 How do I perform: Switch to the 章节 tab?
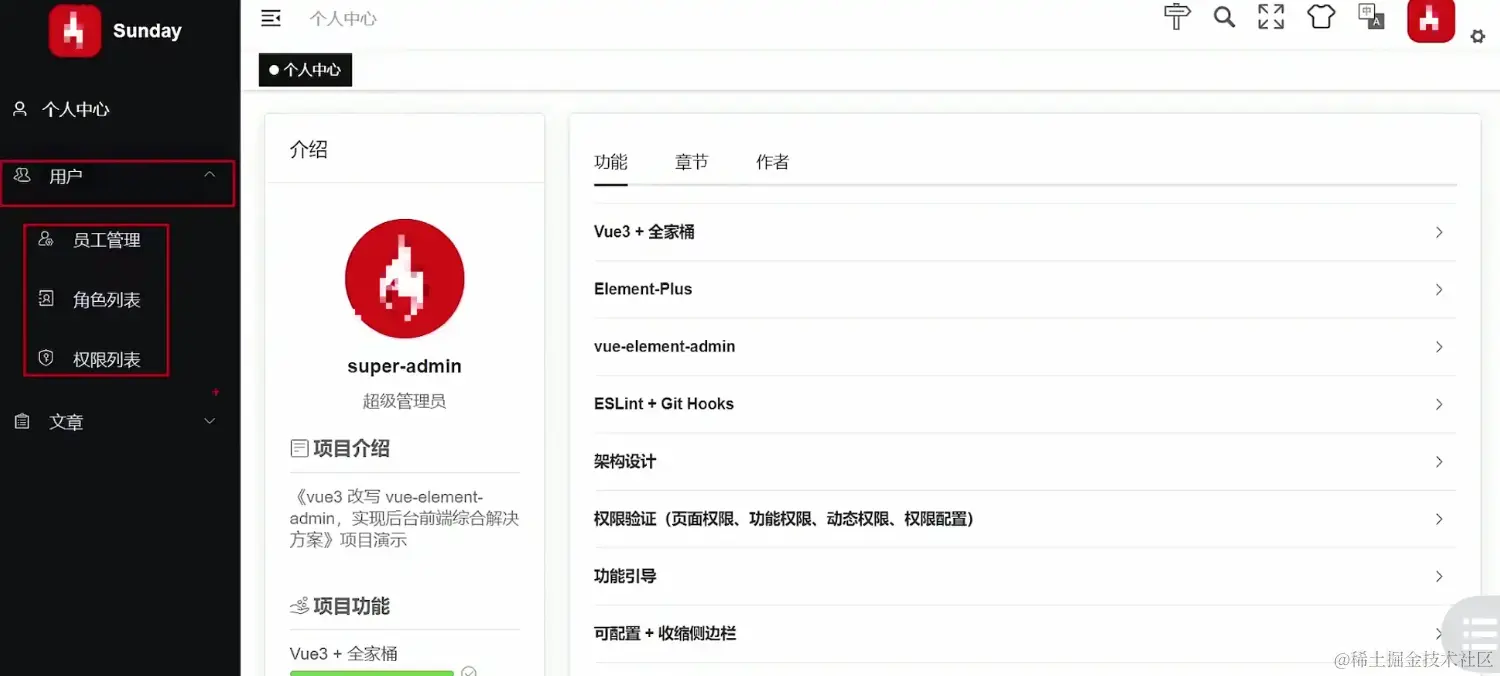point(691,162)
